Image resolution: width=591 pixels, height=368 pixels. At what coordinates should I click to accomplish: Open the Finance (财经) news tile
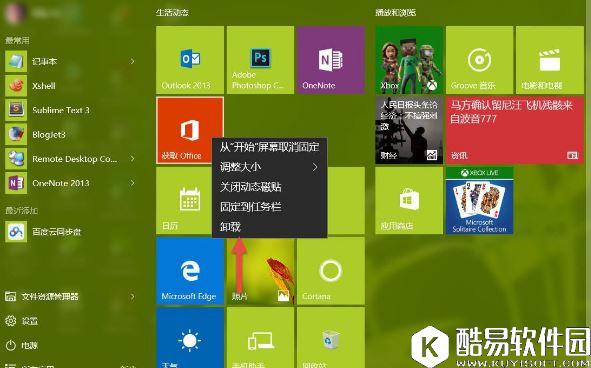coord(409,130)
